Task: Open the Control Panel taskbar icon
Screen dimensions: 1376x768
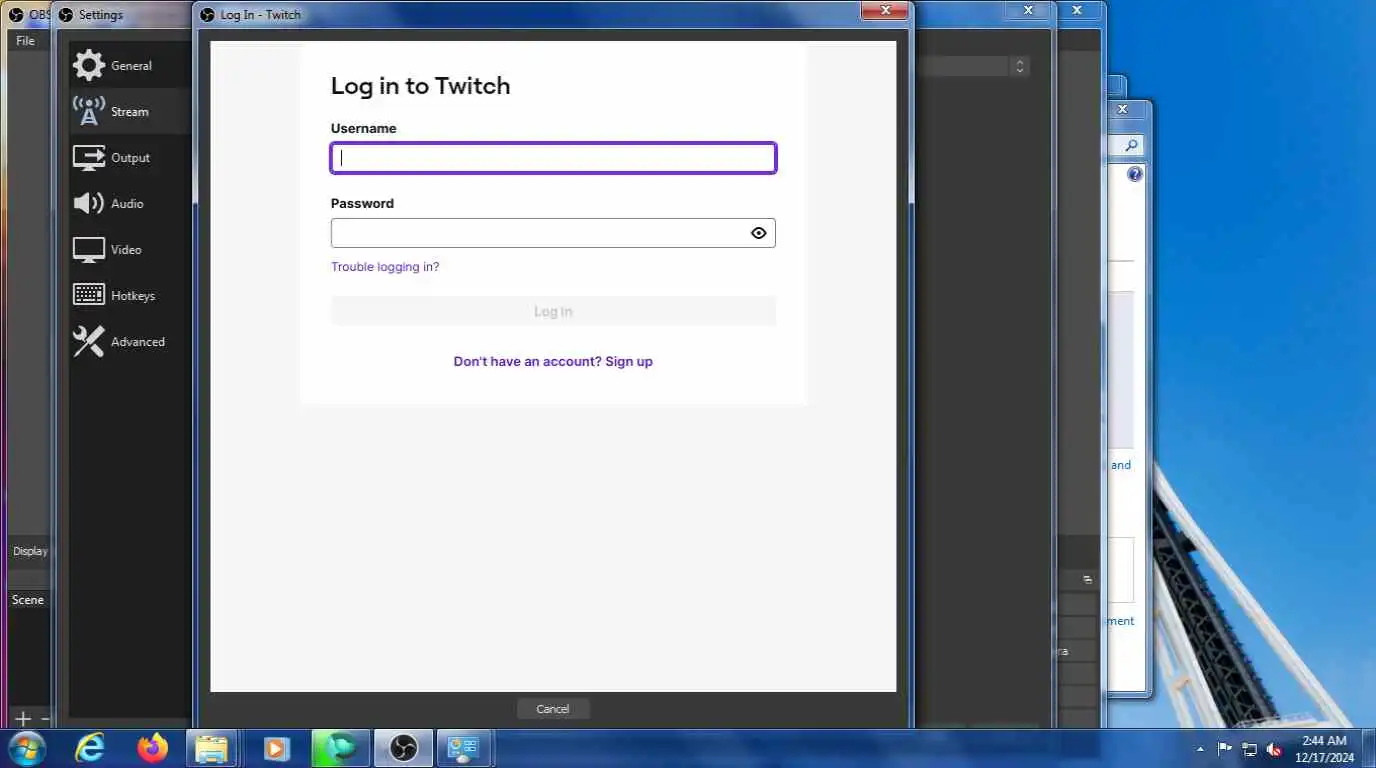Action: pyautogui.click(x=464, y=748)
